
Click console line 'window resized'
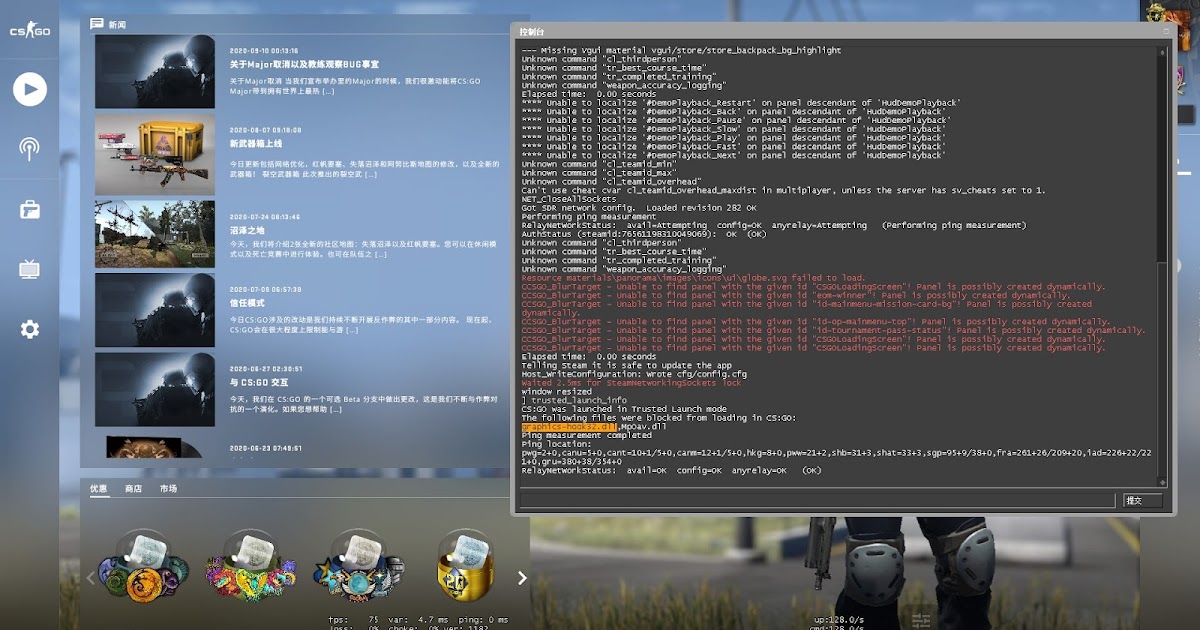[556, 392]
